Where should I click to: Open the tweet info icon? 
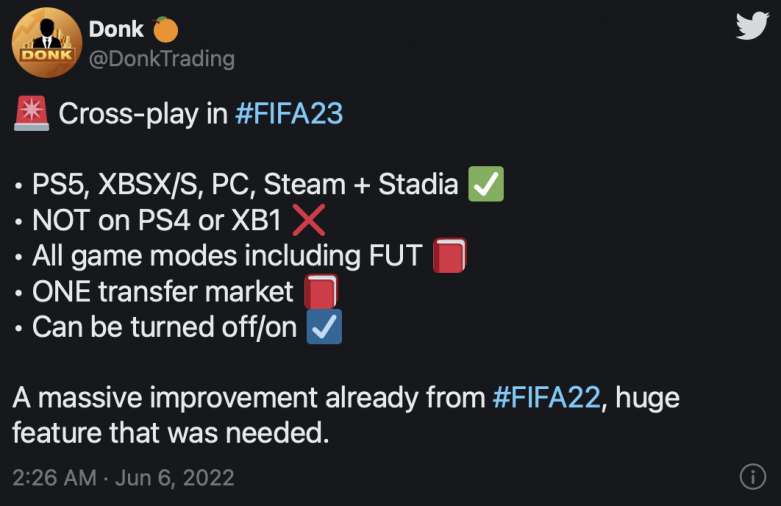coord(751,476)
